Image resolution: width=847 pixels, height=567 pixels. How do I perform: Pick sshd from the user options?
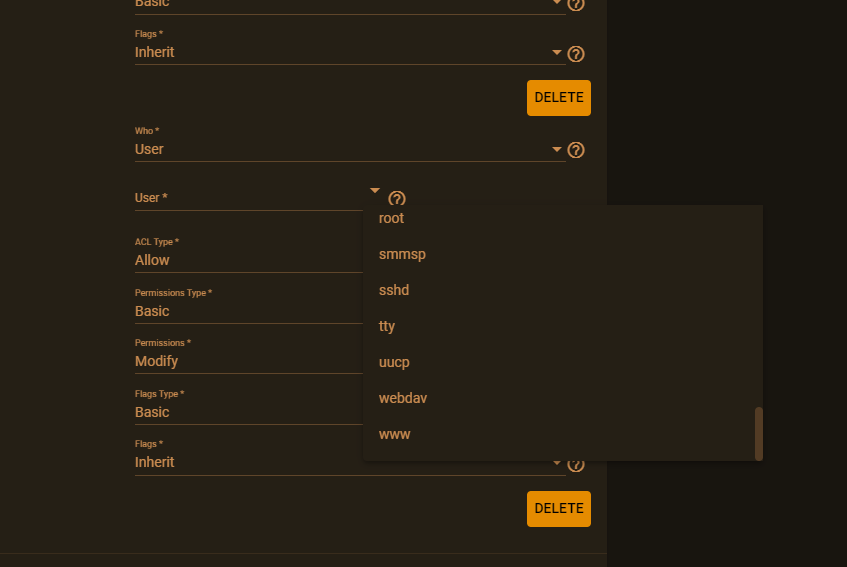pos(394,290)
